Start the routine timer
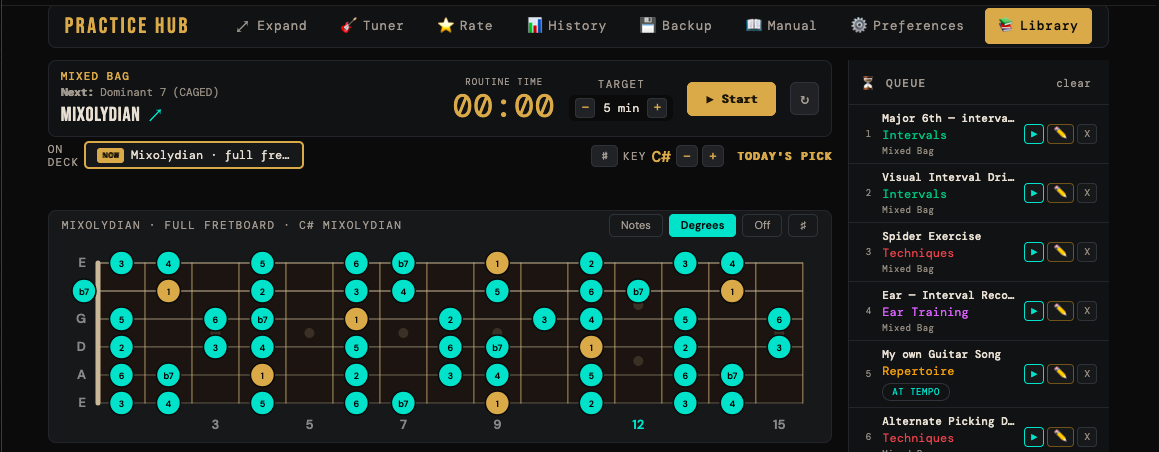This screenshot has height=452, width=1159. tap(731, 99)
